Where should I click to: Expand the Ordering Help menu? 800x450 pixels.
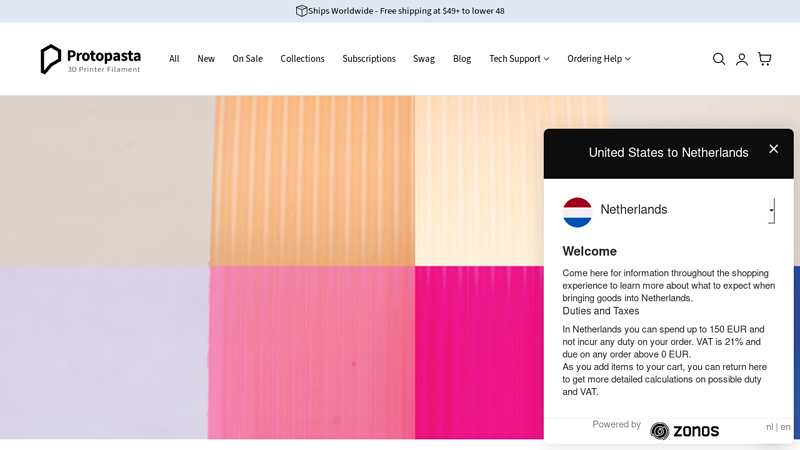point(598,59)
